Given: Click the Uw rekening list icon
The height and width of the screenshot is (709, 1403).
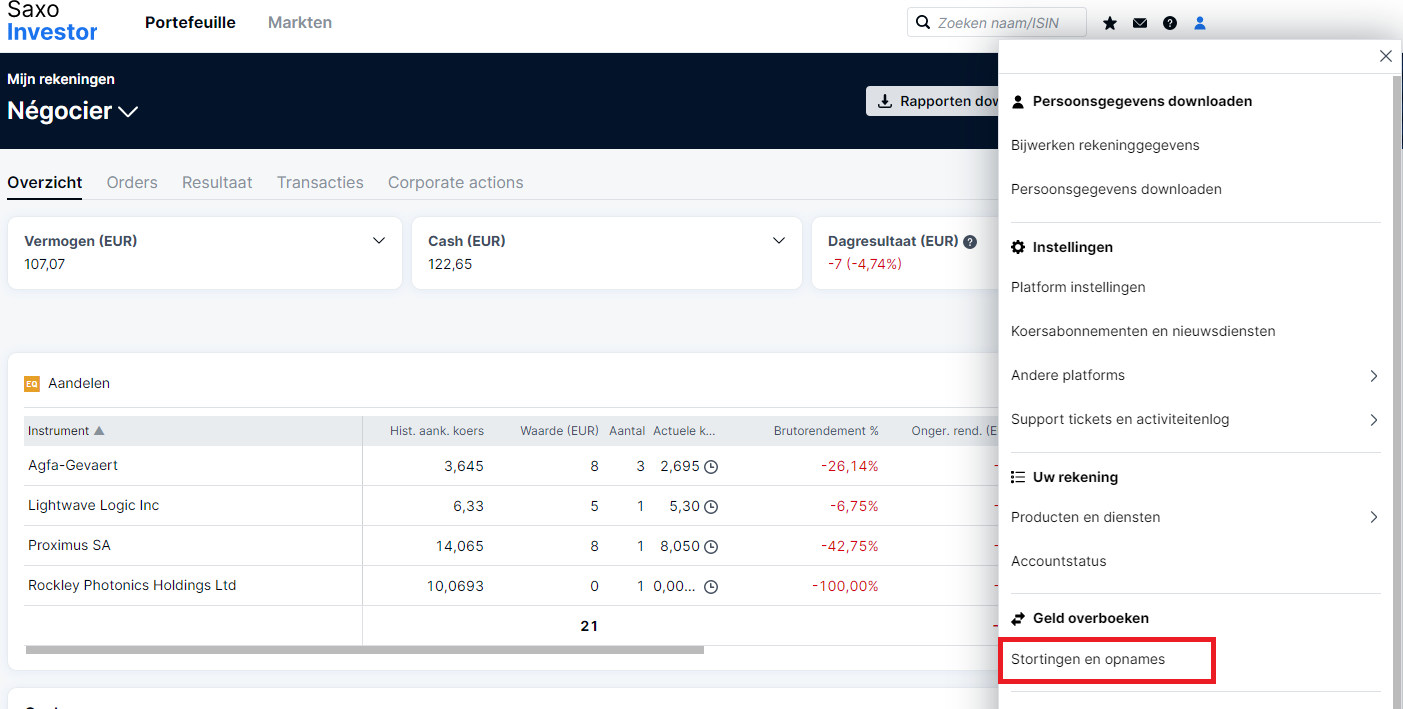Looking at the screenshot, I should [x=1018, y=477].
